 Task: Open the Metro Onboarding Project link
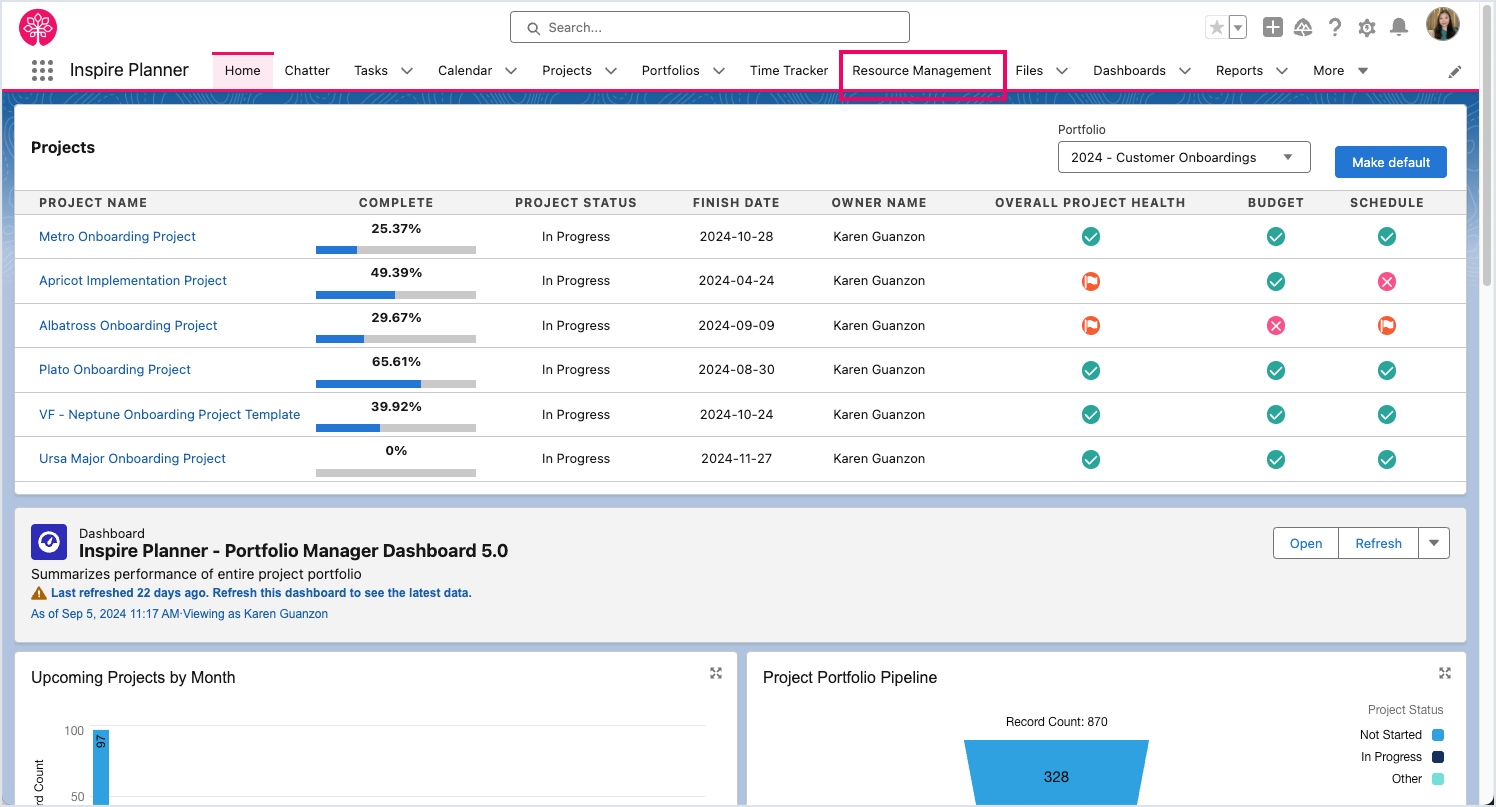coord(117,237)
